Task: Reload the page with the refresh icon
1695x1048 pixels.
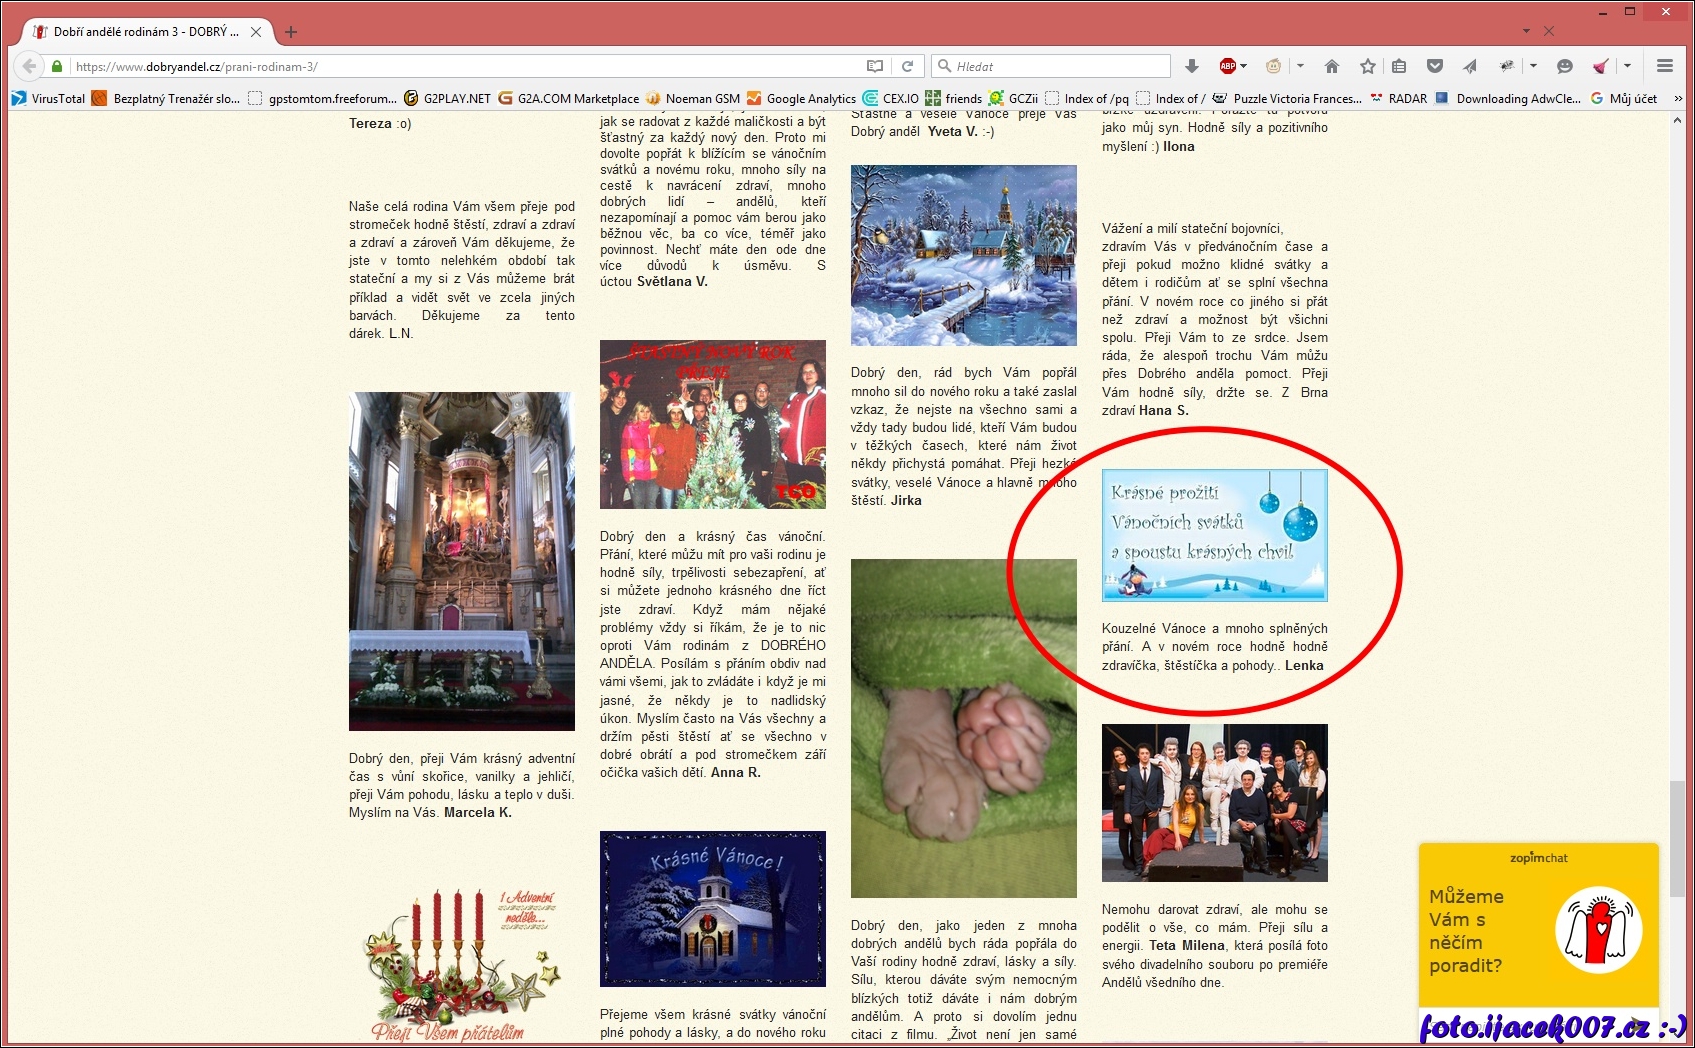Action: [907, 66]
